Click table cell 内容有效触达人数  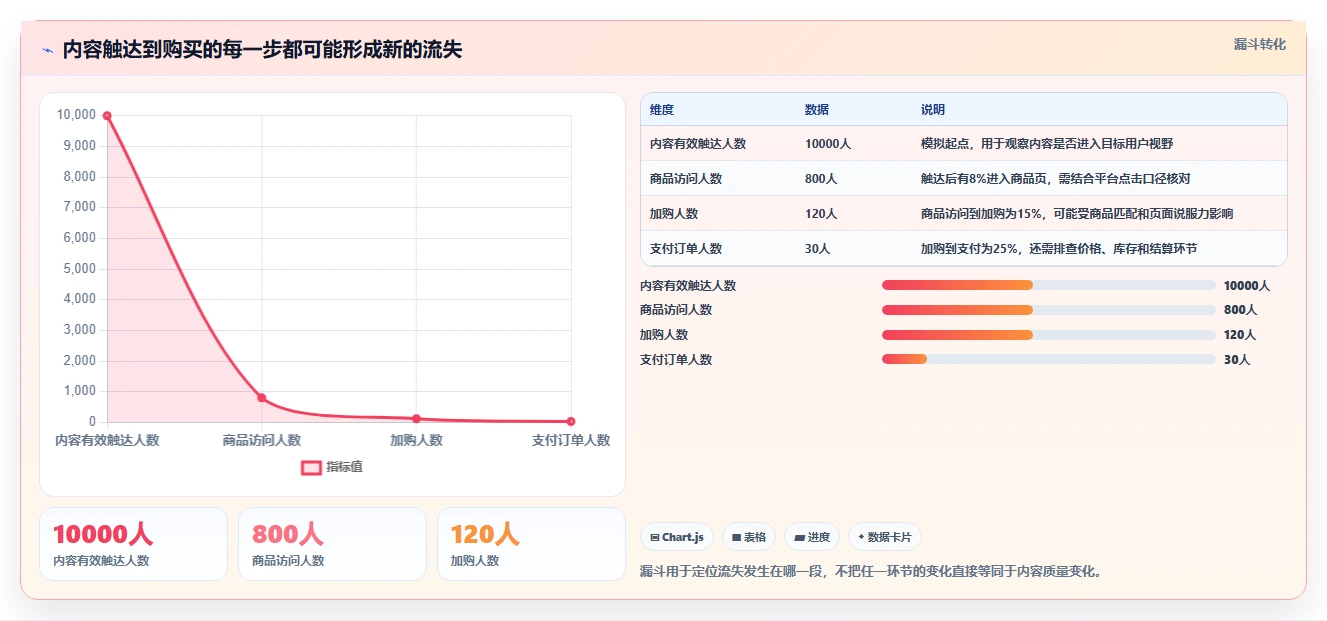click(x=698, y=144)
